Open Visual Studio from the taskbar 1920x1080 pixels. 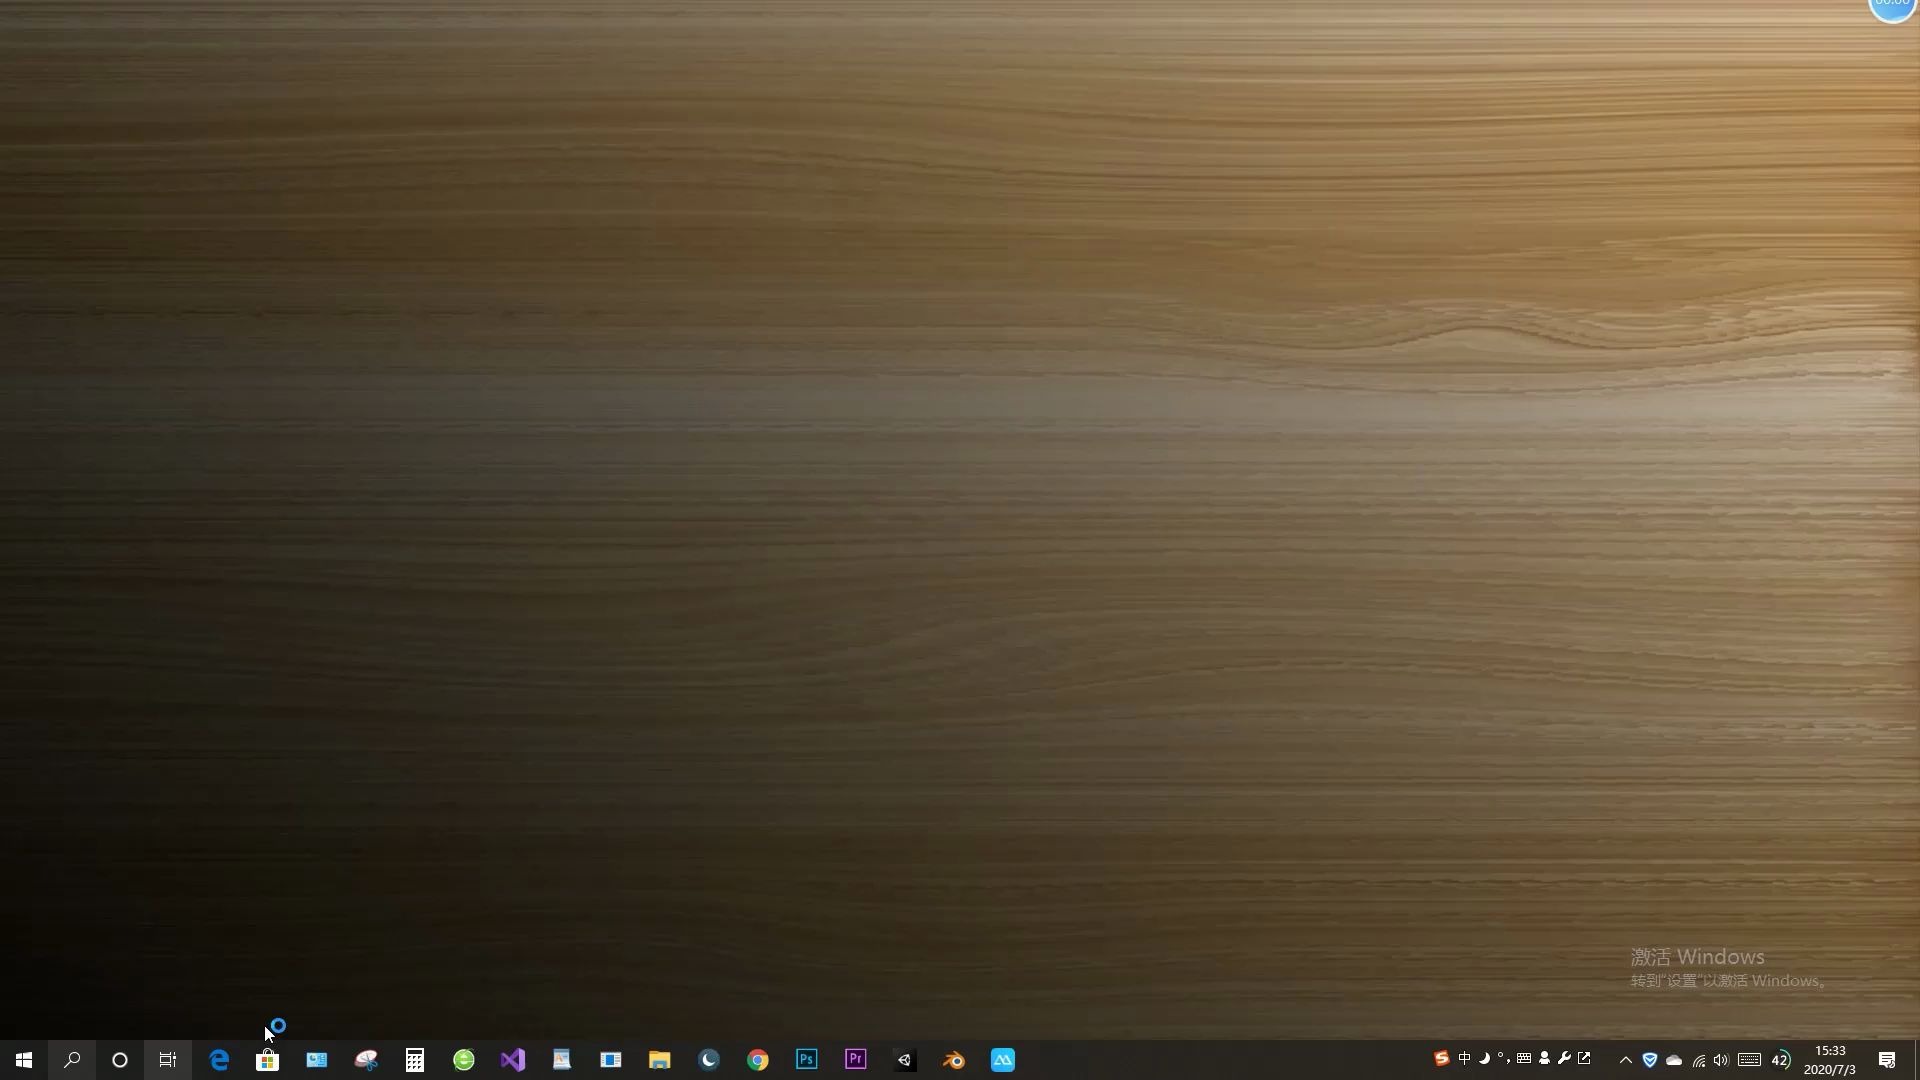click(x=513, y=1060)
